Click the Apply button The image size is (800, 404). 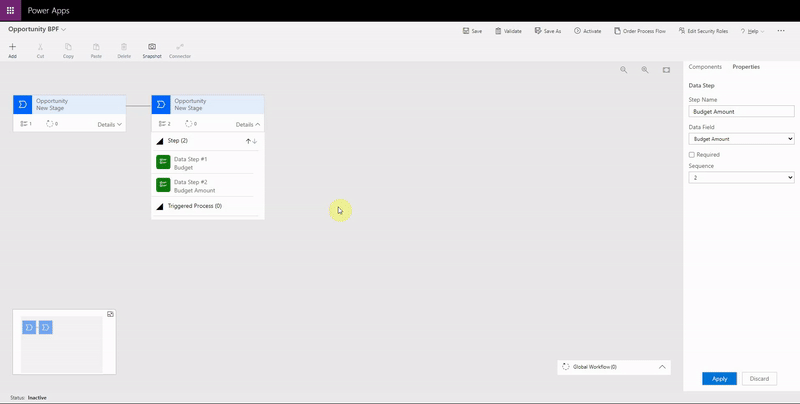click(x=719, y=379)
